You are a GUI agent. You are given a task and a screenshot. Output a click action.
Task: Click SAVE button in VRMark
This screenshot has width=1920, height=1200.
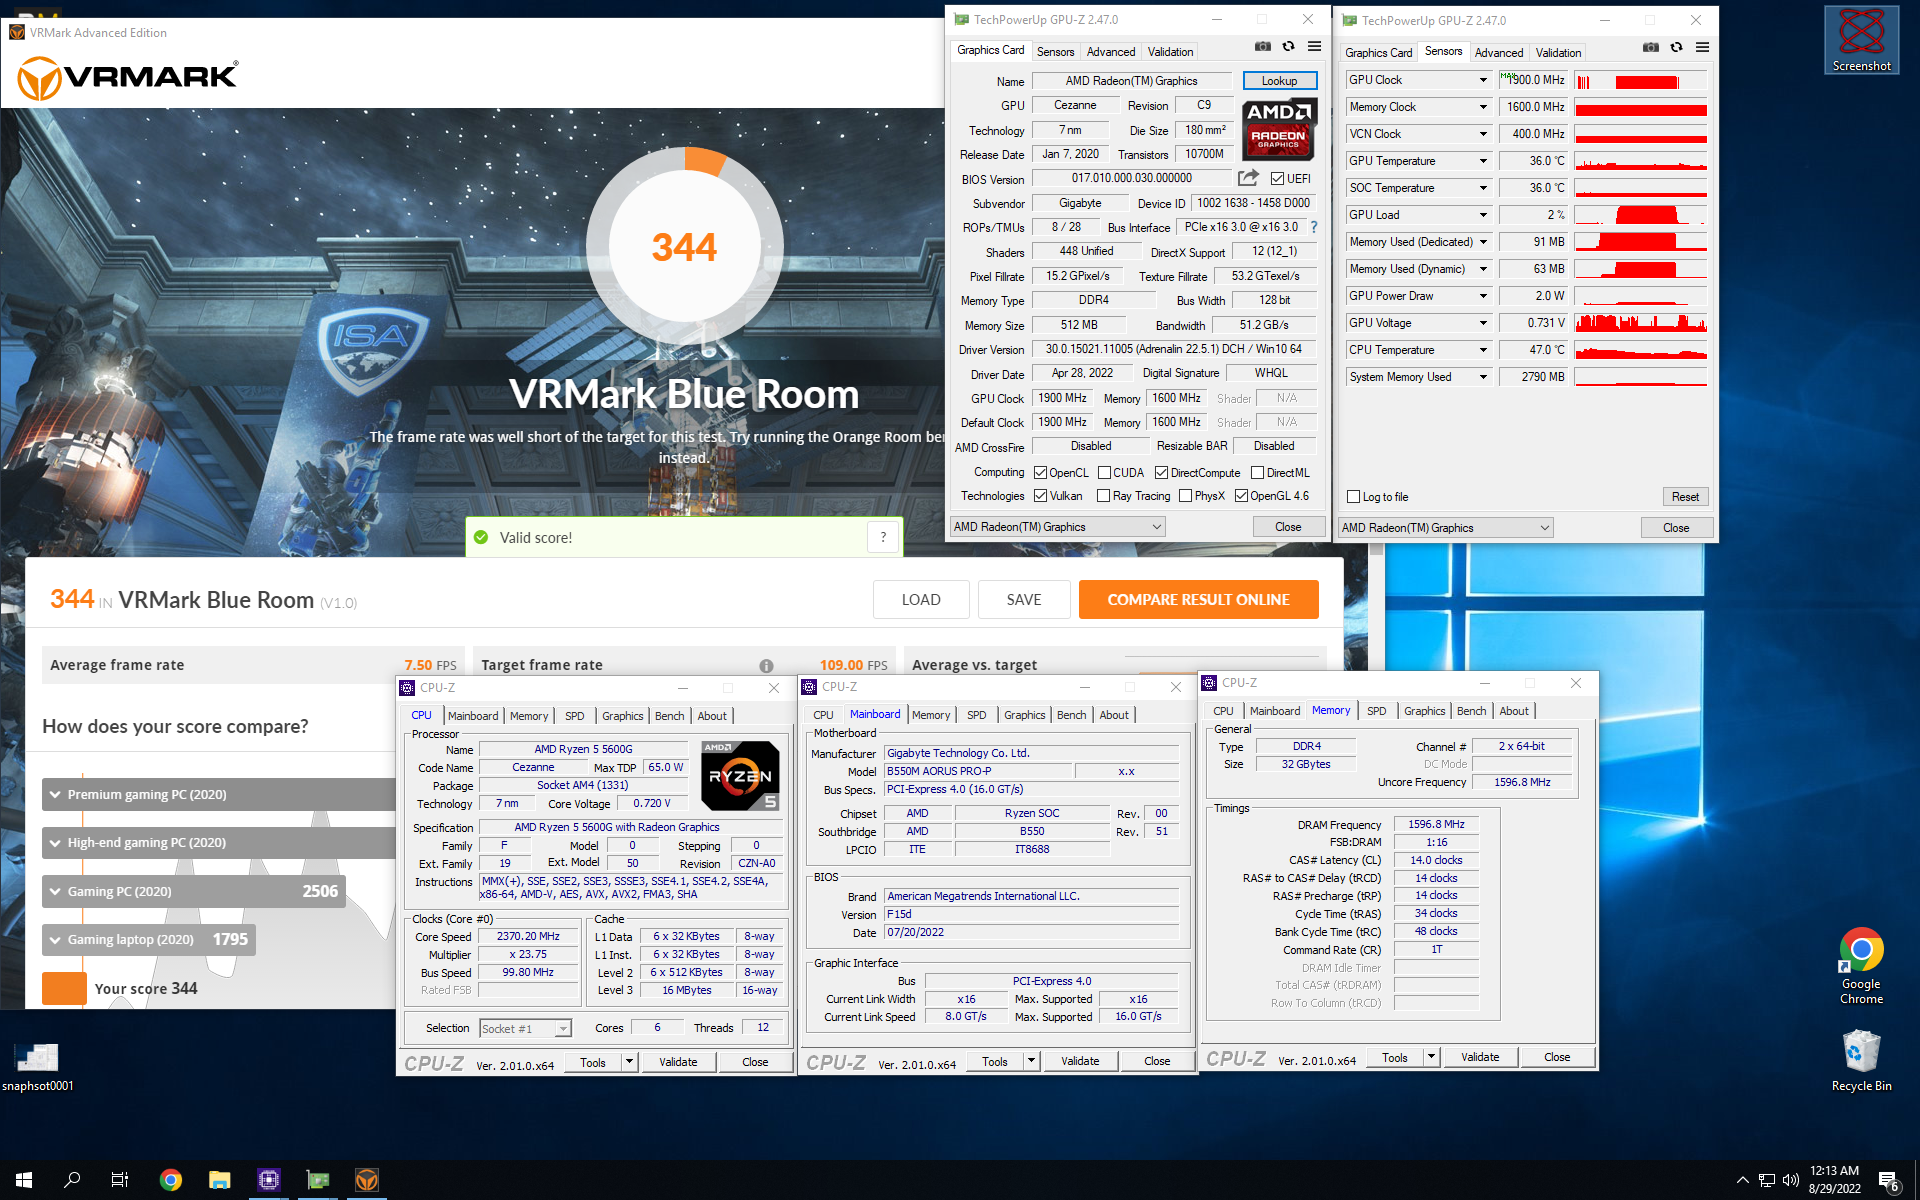coord(1024,600)
